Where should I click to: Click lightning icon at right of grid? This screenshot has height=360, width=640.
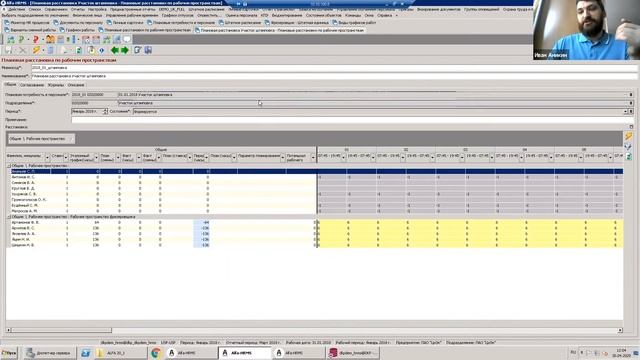coord(628,136)
